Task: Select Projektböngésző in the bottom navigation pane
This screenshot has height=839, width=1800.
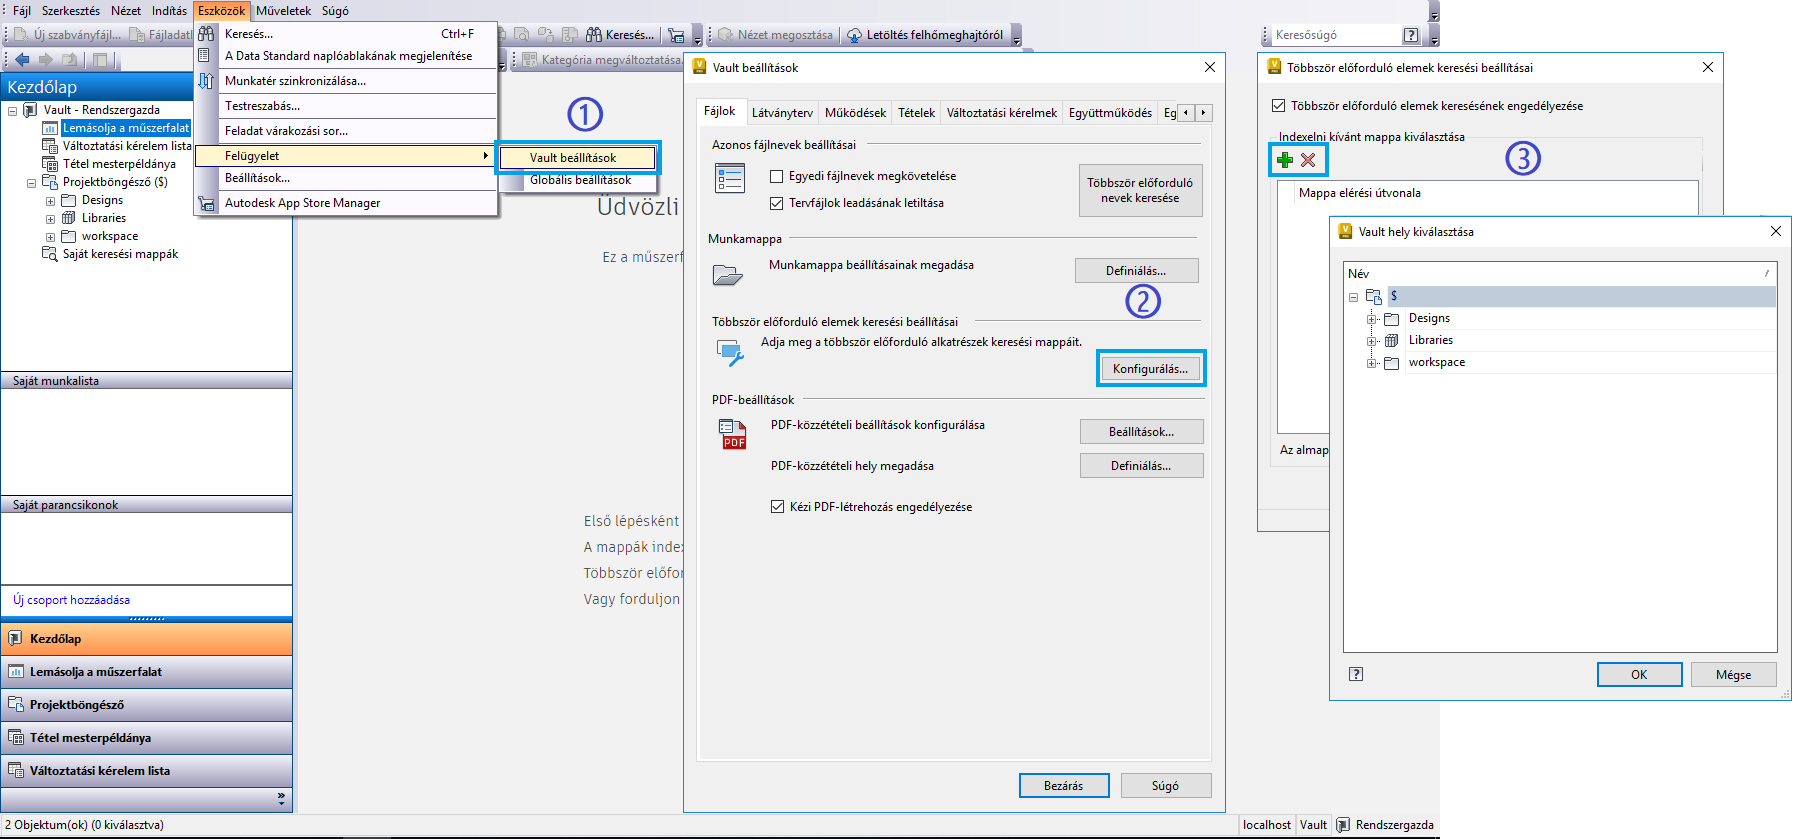Action: 146,705
